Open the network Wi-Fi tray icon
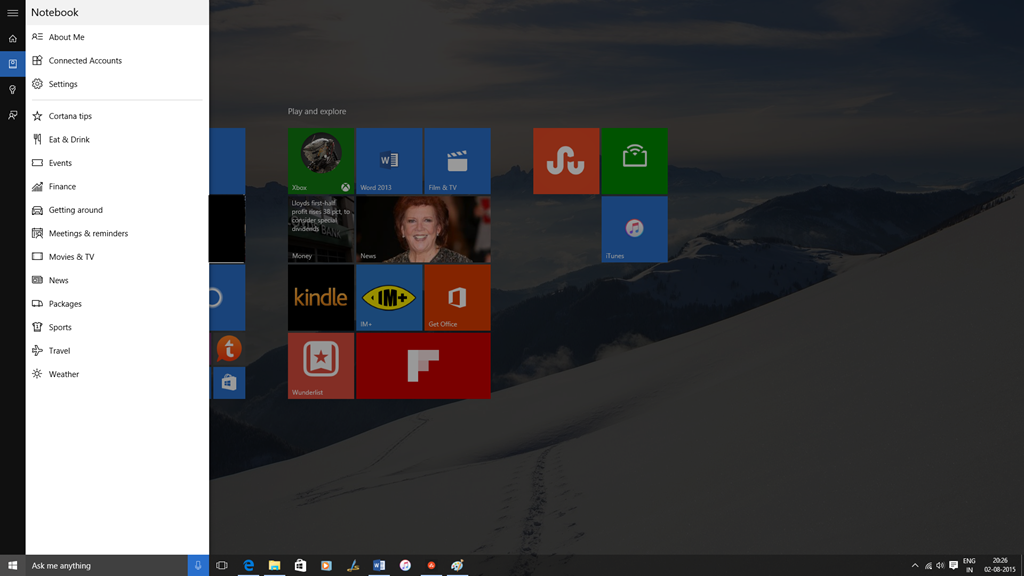 point(928,566)
